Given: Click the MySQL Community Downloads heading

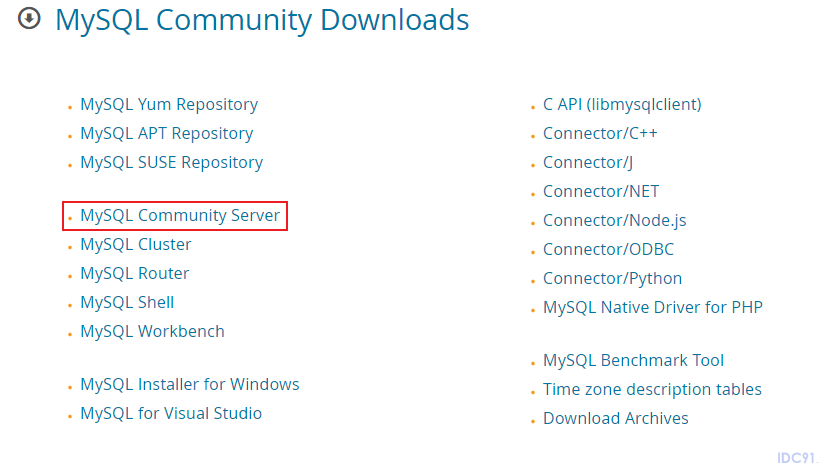Looking at the screenshot, I should coord(262,21).
